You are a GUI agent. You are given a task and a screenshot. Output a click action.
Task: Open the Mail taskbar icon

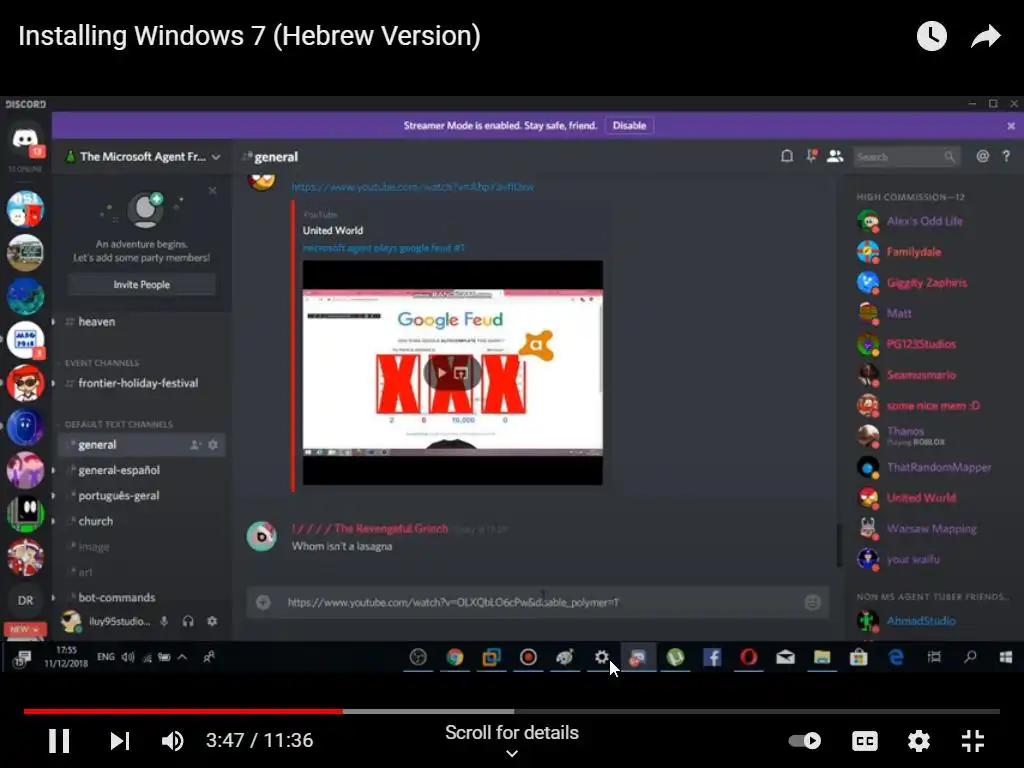coord(785,657)
